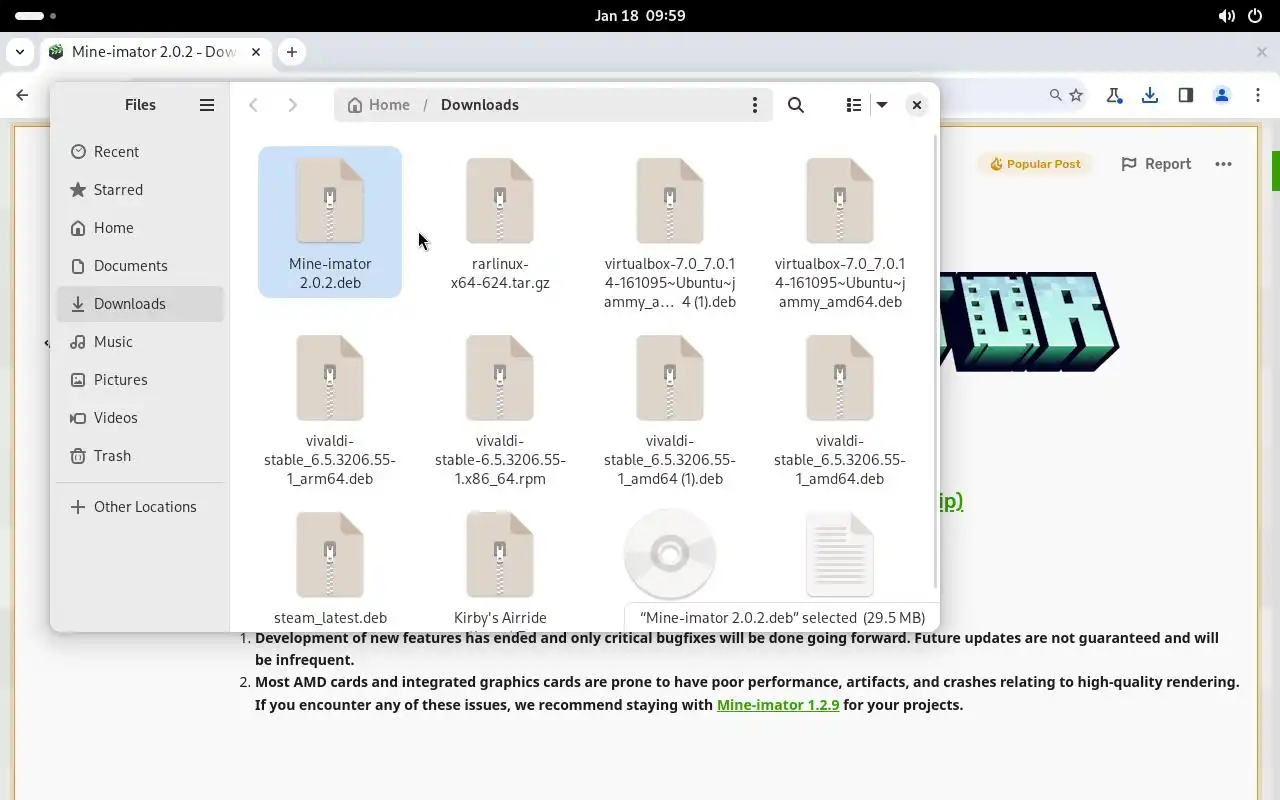Viewport: 1280px width, 800px height.
Task: Select the Mine-imator 2.0.2.deb file
Action: pyautogui.click(x=330, y=222)
